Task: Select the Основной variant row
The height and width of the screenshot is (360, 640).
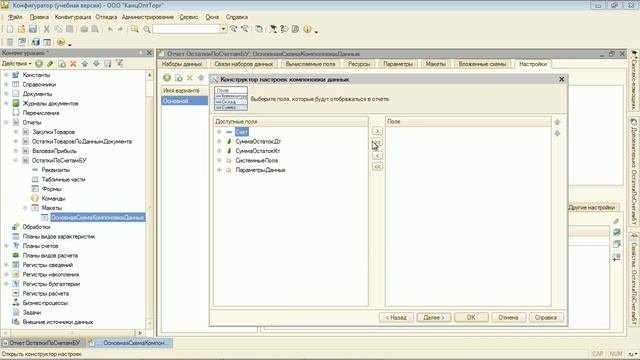Action: coord(184,101)
